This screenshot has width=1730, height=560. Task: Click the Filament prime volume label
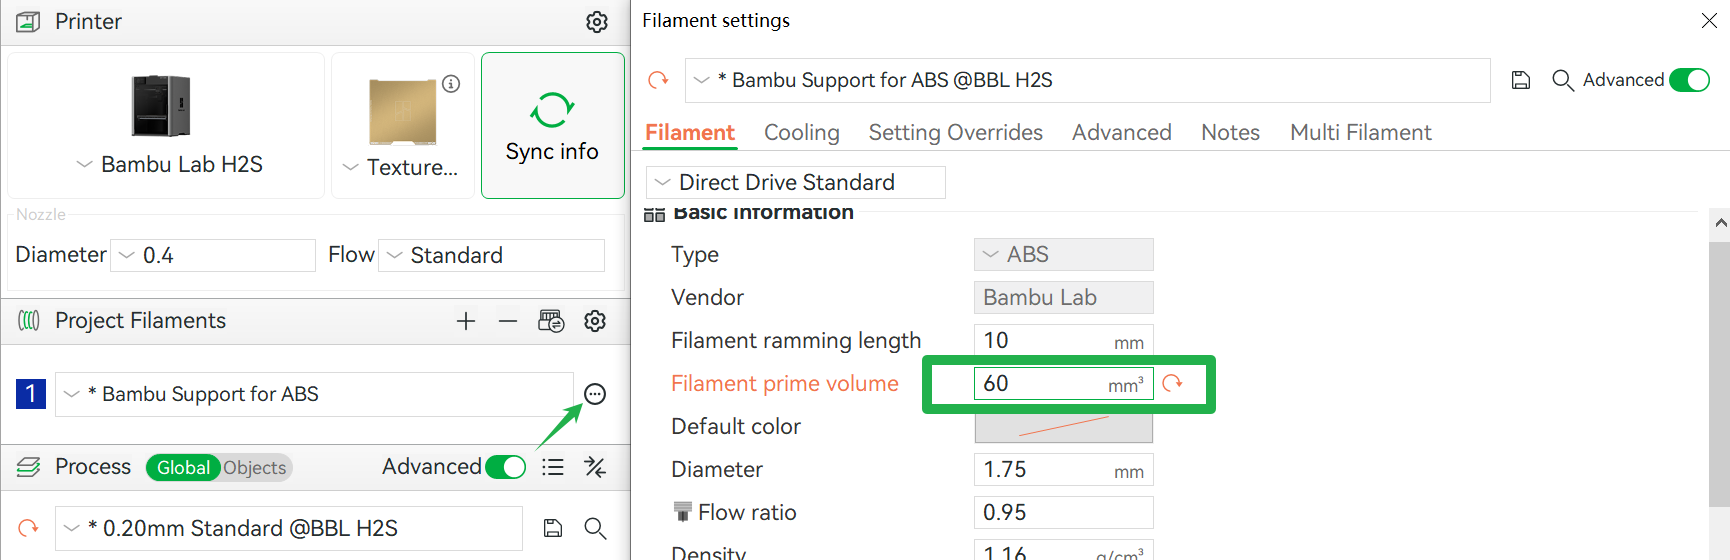coord(785,383)
